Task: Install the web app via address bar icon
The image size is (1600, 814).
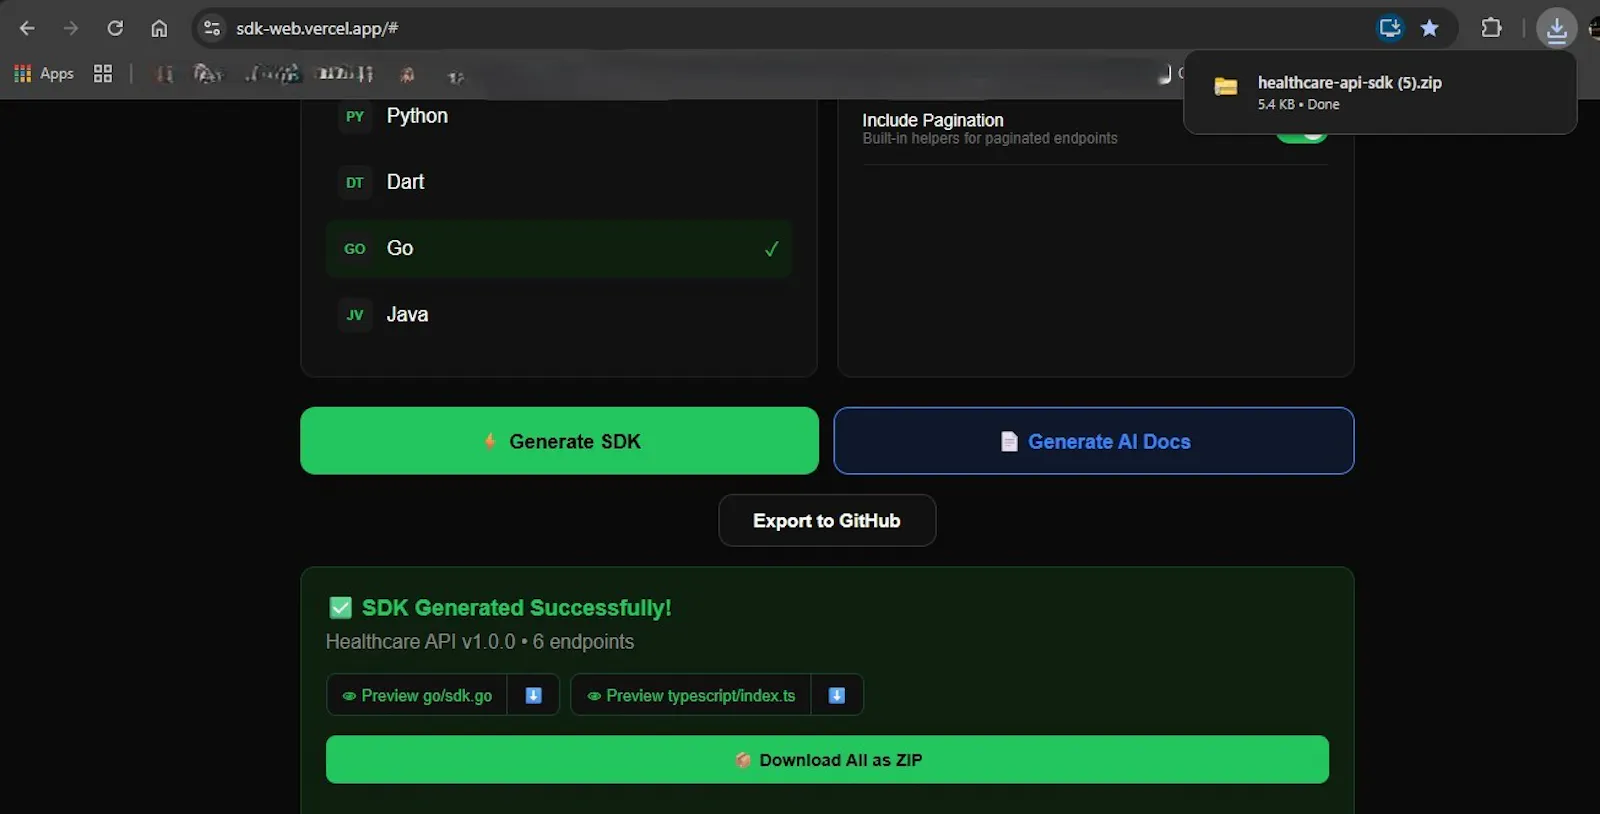Action: point(1390,28)
